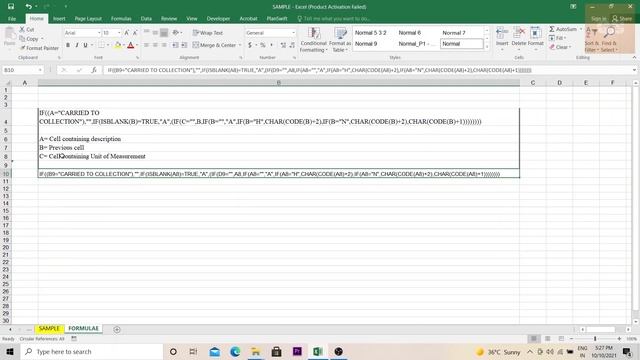Switch to the Page Layout tab
Viewport: 640px width, 360px height.
(x=88, y=19)
